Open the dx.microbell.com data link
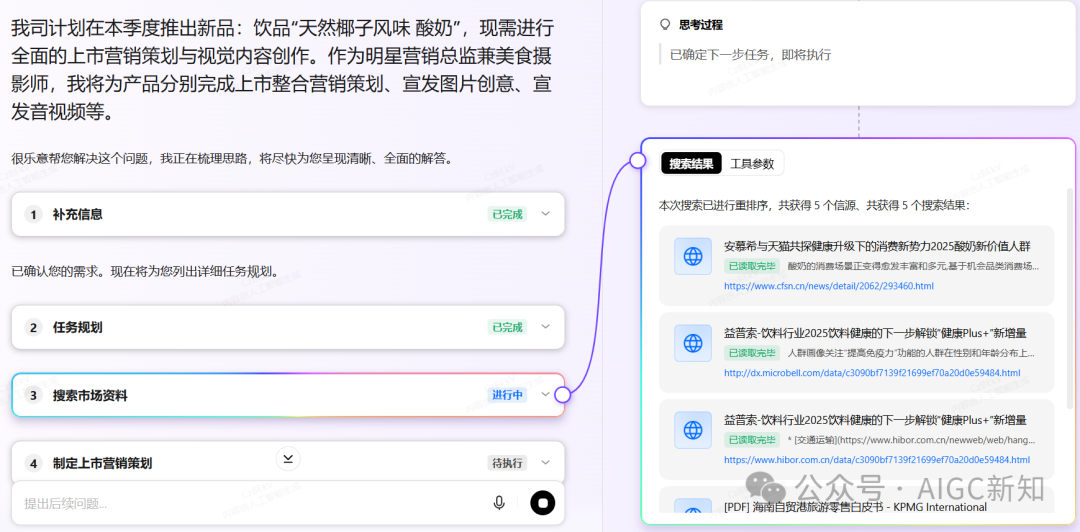Image resolution: width=1080 pixels, height=532 pixels. click(872, 373)
